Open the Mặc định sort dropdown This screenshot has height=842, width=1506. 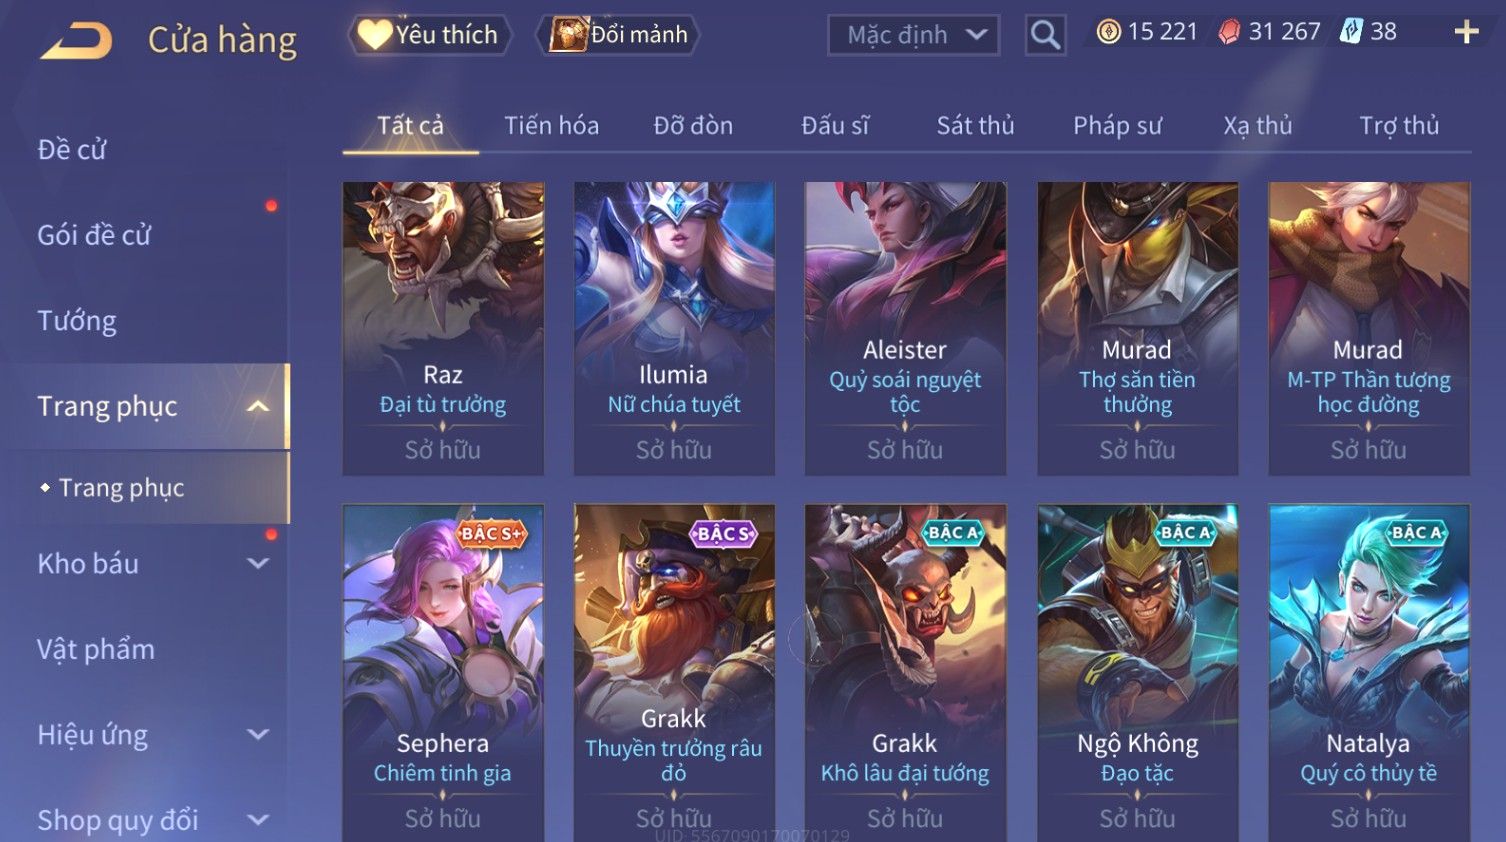tap(913, 35)
